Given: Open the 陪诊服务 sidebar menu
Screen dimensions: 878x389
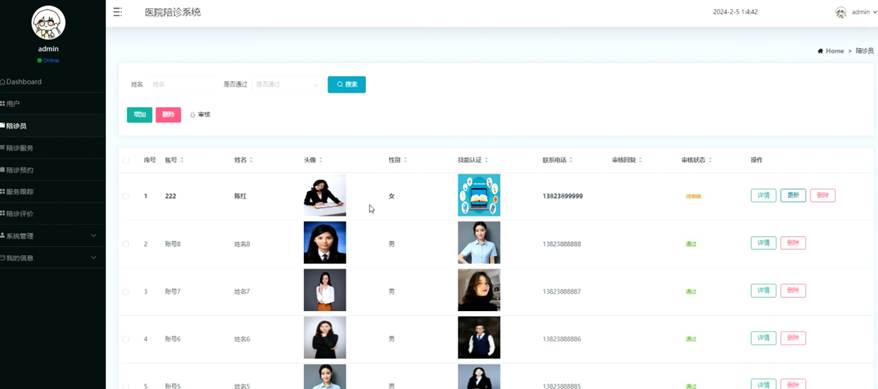Looking at the screenshot, I should (53, 148).
